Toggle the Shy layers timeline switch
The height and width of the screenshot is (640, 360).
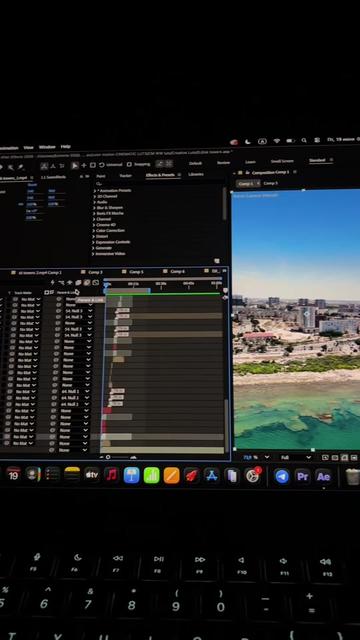pyautogui.click(x=69, y=283)
